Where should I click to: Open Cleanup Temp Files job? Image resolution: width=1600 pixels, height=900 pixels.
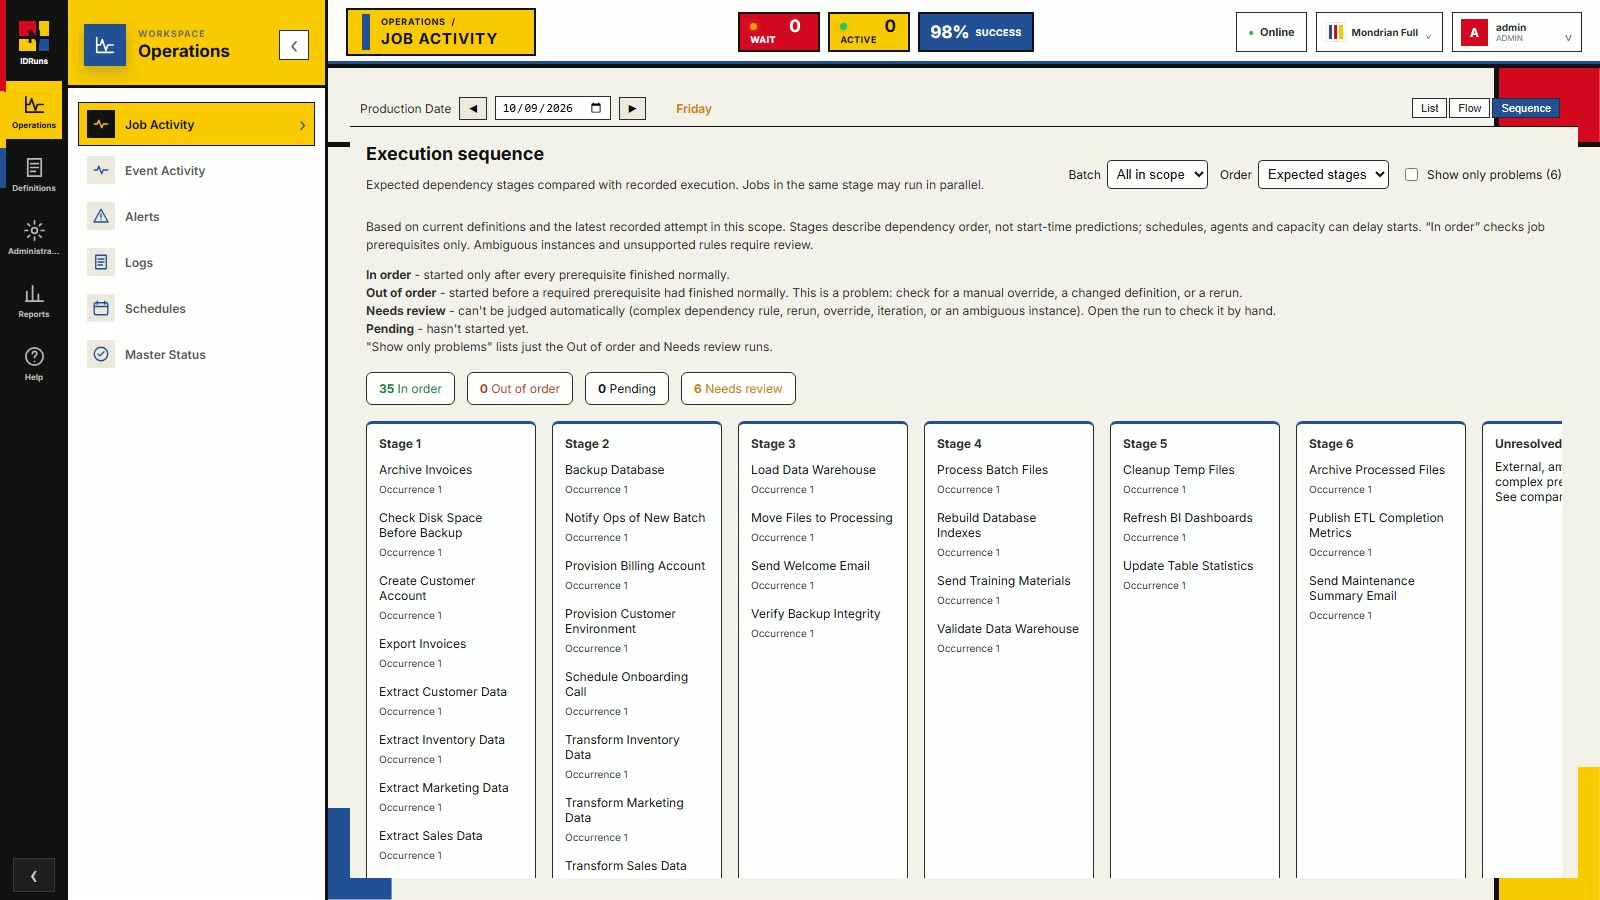click(1178, 470)
